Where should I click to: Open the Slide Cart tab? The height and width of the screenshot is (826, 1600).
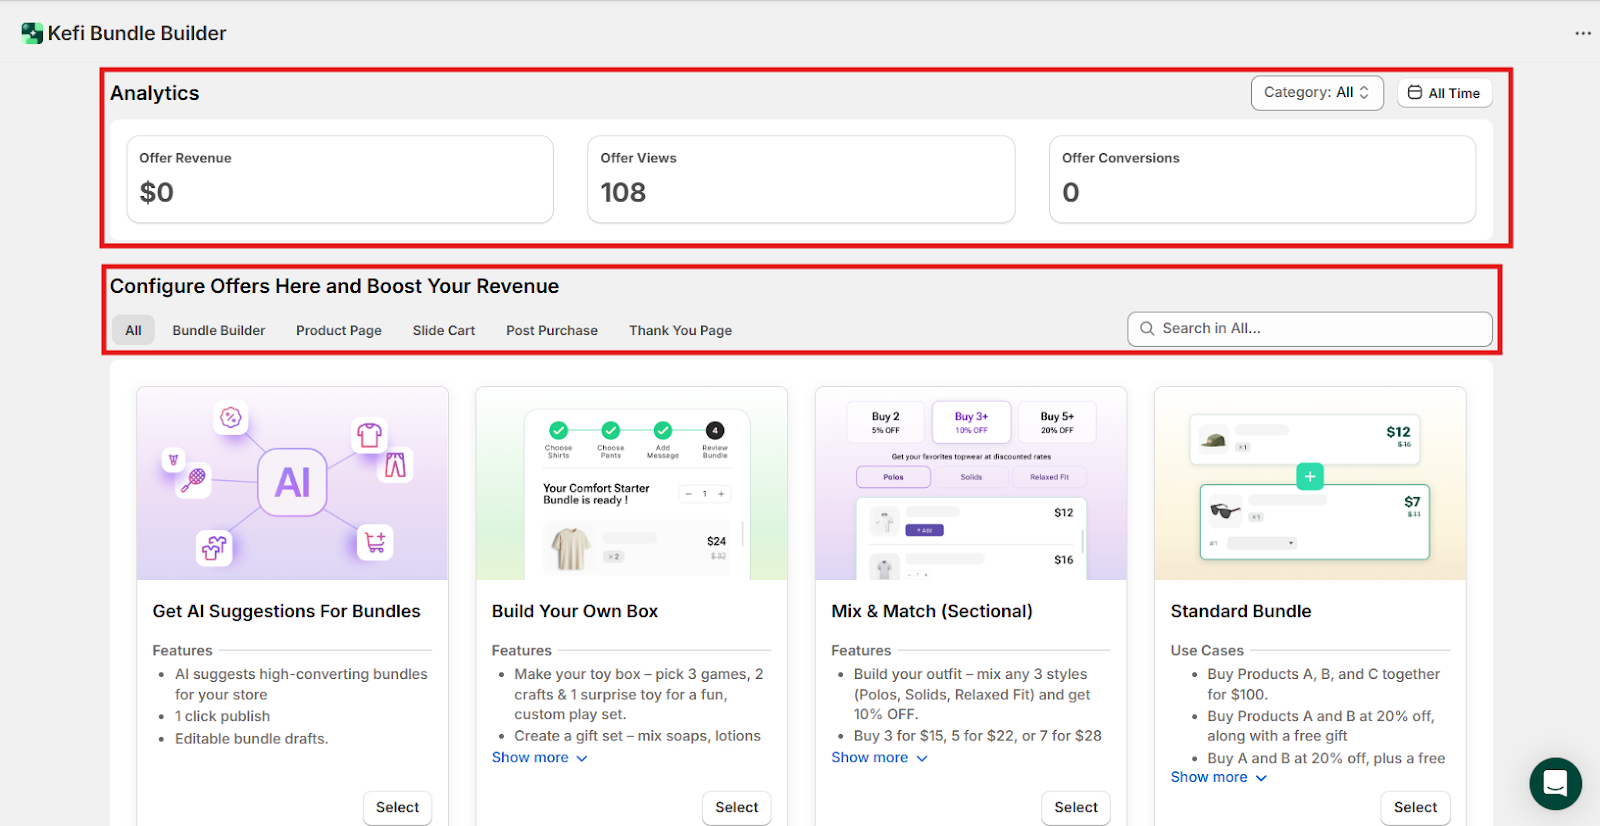[443, 330]
